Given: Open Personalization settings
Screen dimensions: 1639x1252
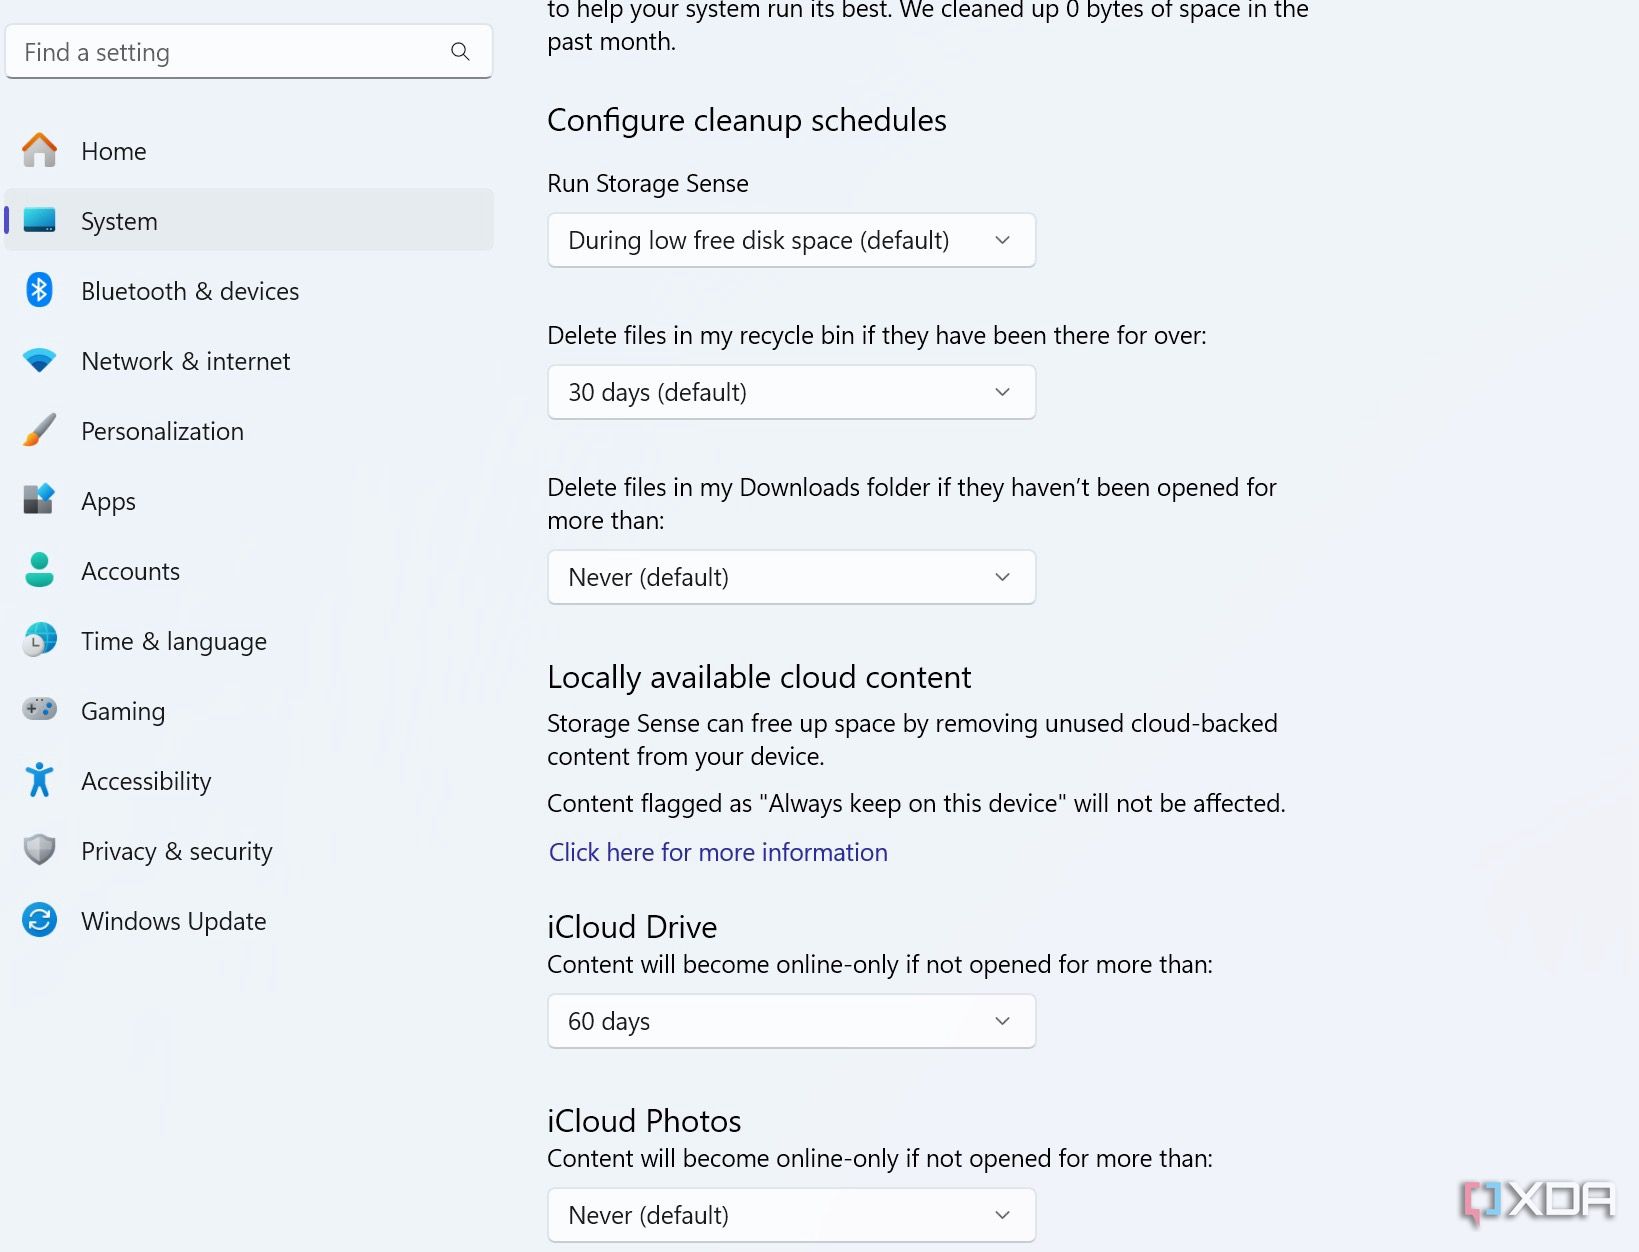Looking at the screenshot, I should (249, 431).
